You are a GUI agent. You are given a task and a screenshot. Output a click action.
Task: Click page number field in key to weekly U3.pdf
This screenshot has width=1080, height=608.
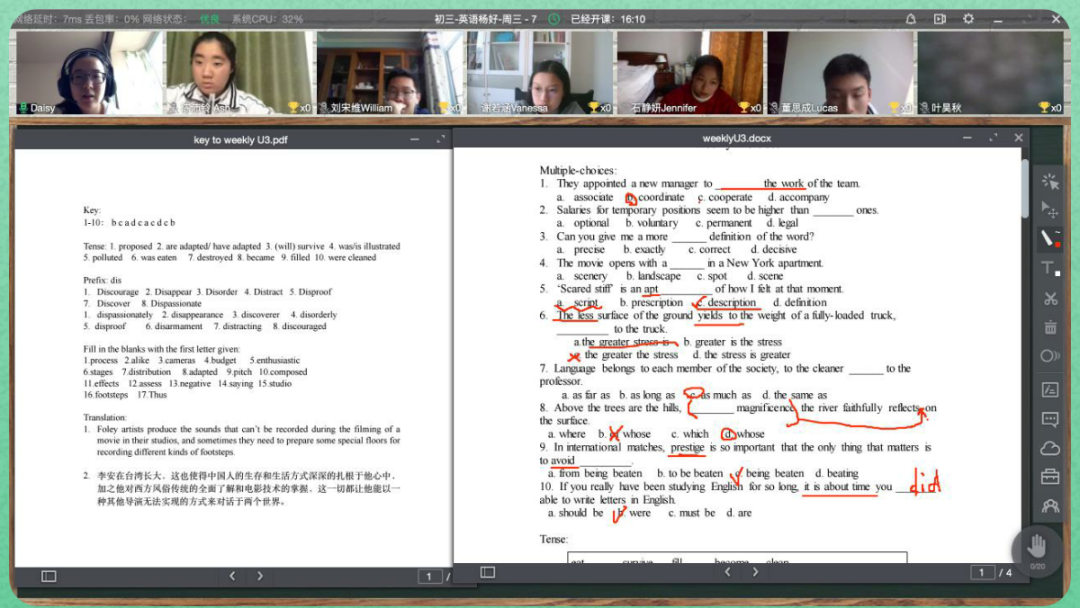click(430, 576)
